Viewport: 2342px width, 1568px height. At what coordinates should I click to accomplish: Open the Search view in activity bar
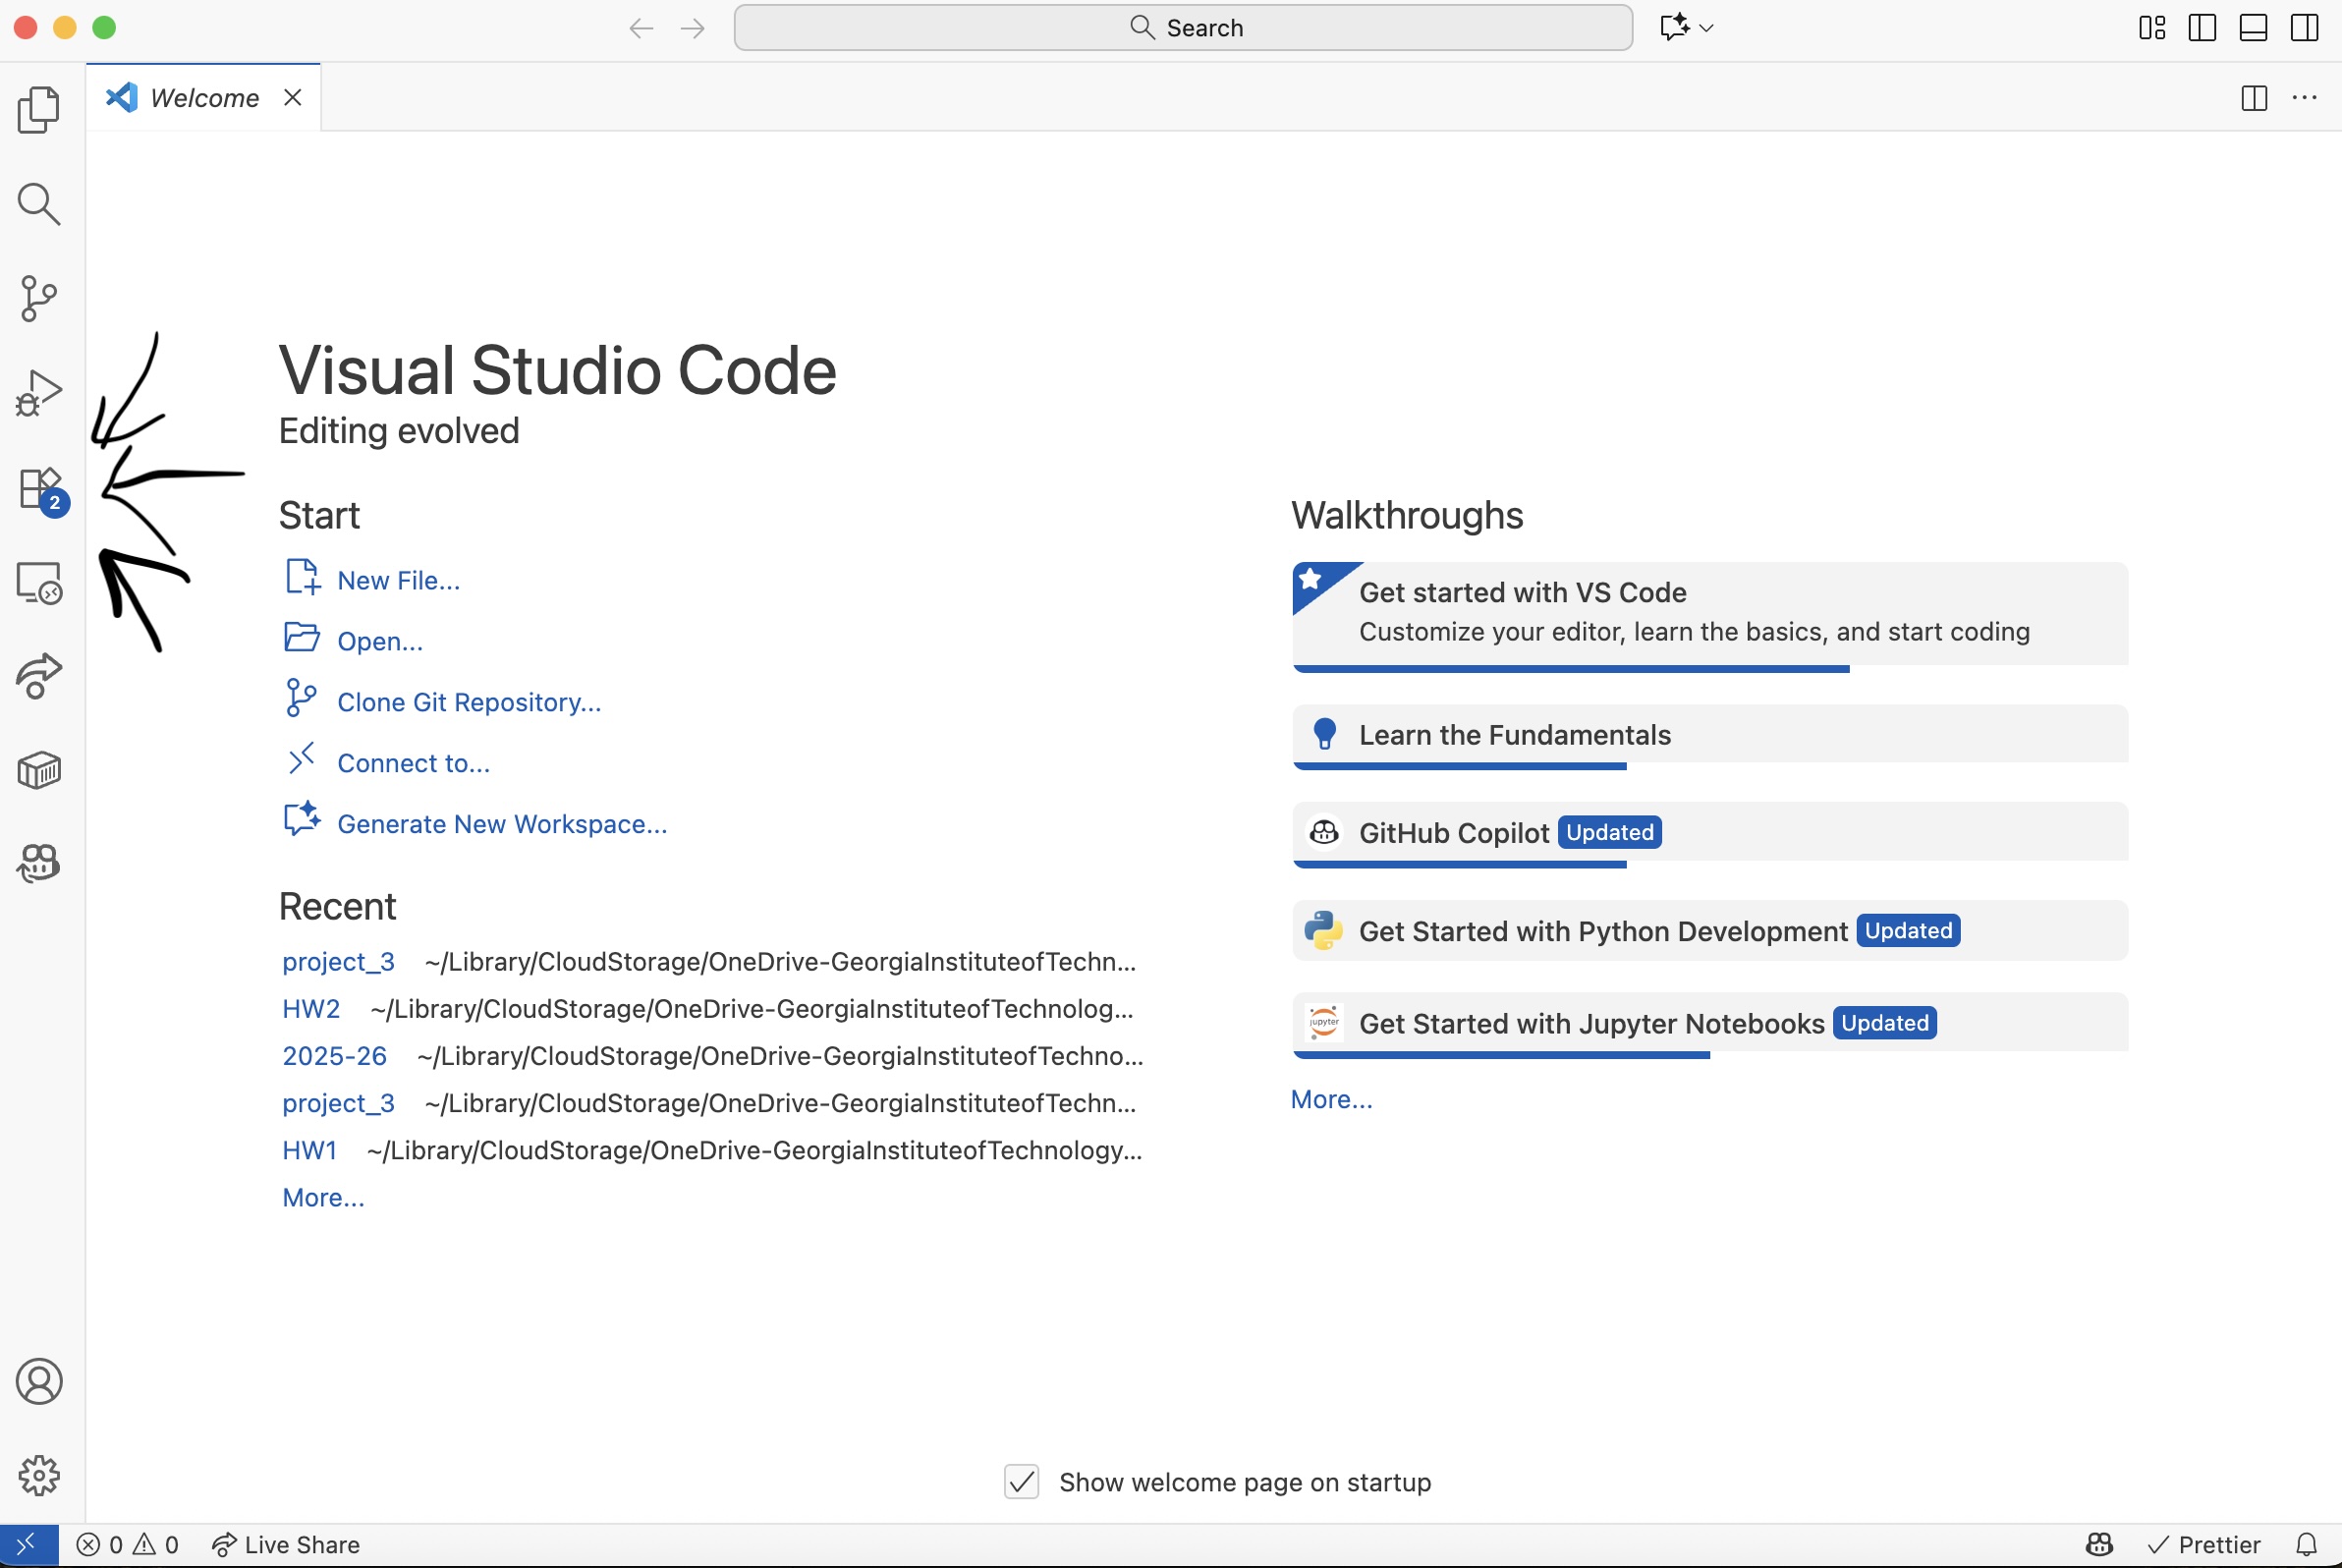pos(39,204)
